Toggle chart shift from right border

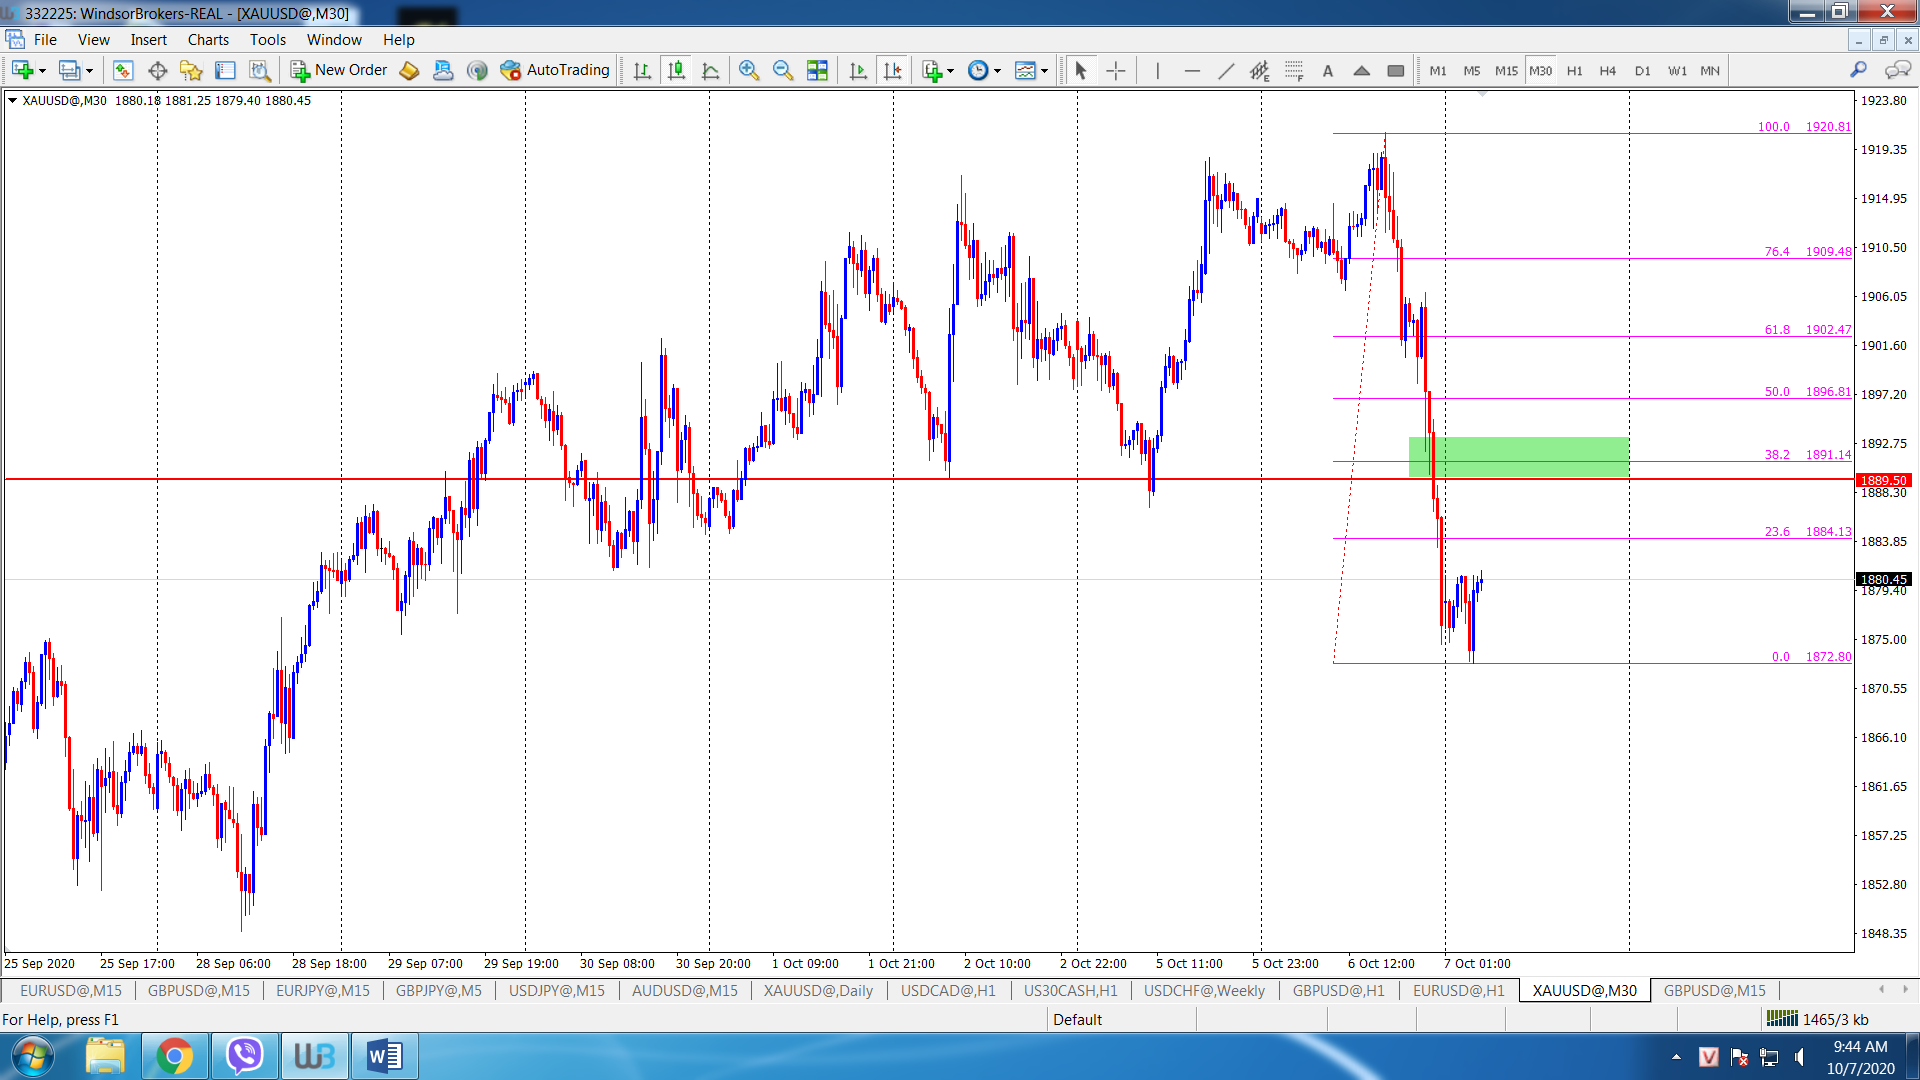pos(892,70)
